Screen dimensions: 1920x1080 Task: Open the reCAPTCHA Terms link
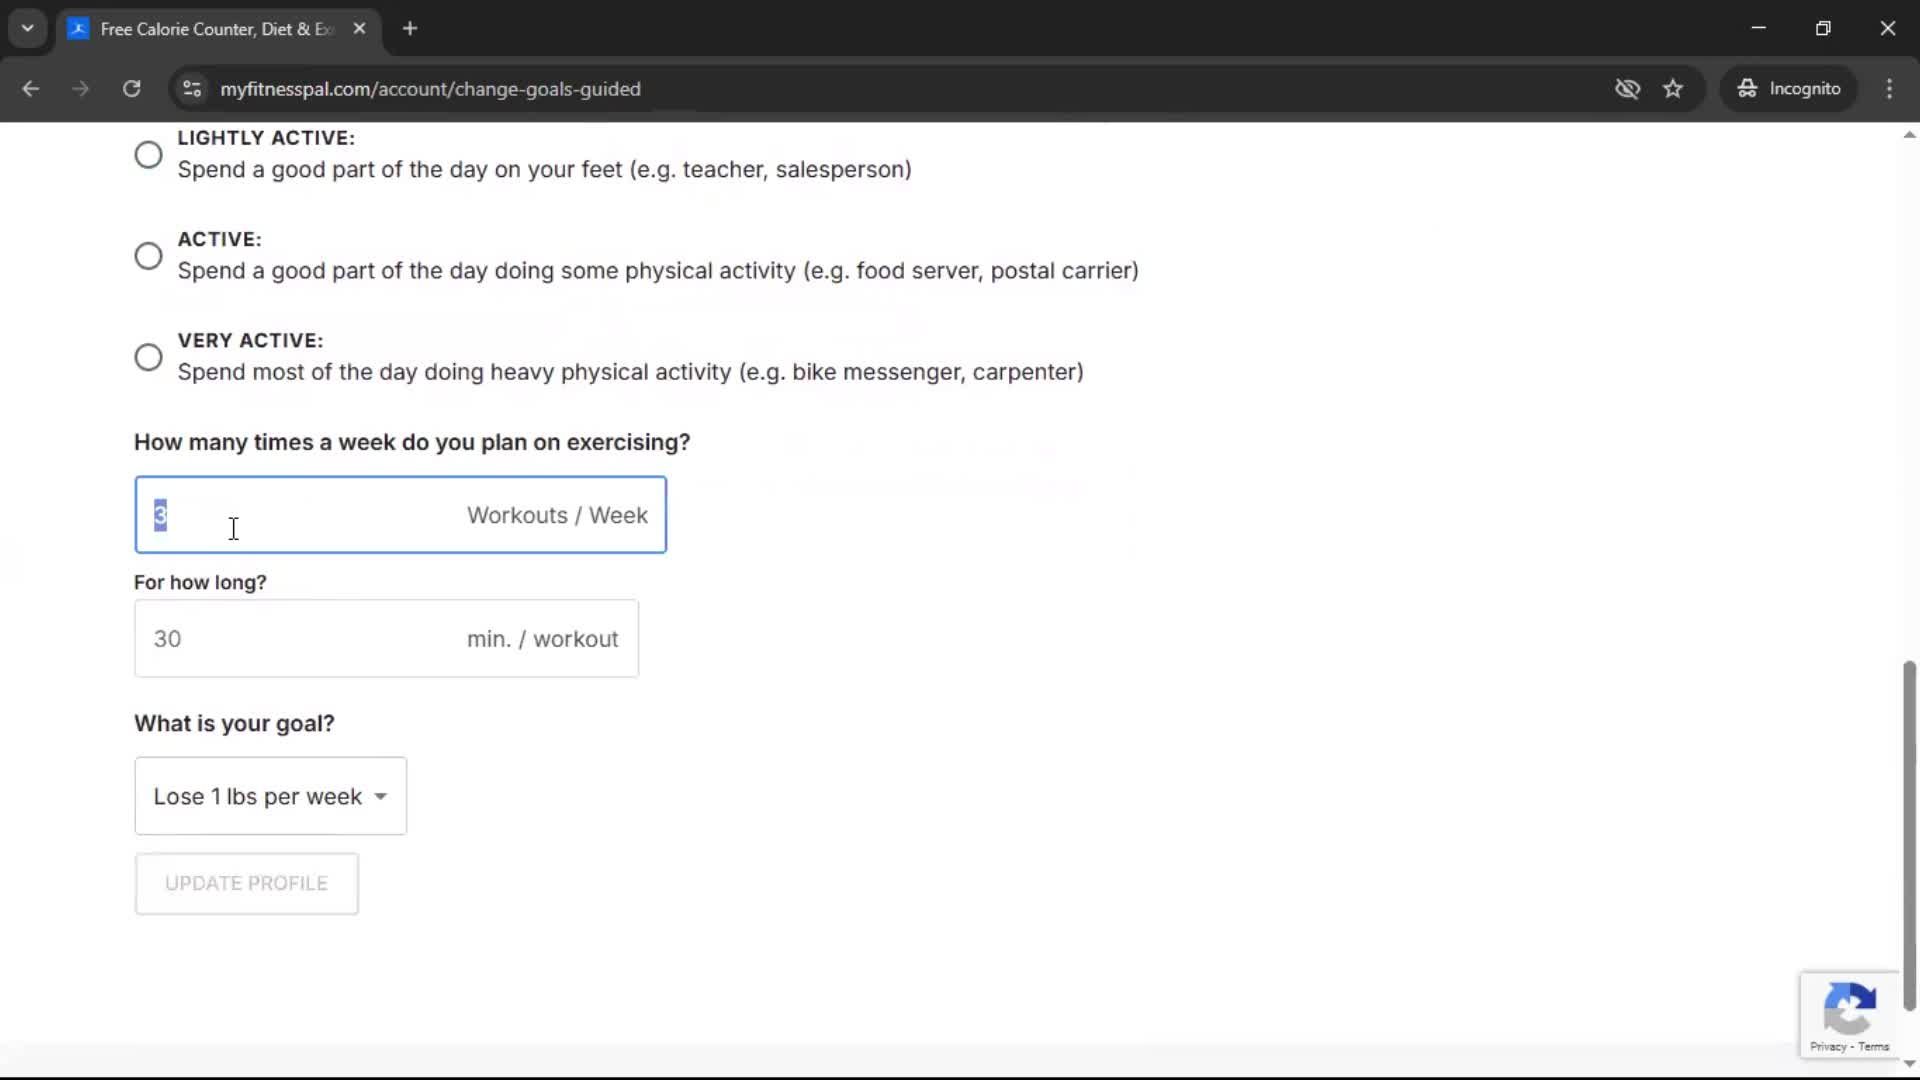1873,1047
